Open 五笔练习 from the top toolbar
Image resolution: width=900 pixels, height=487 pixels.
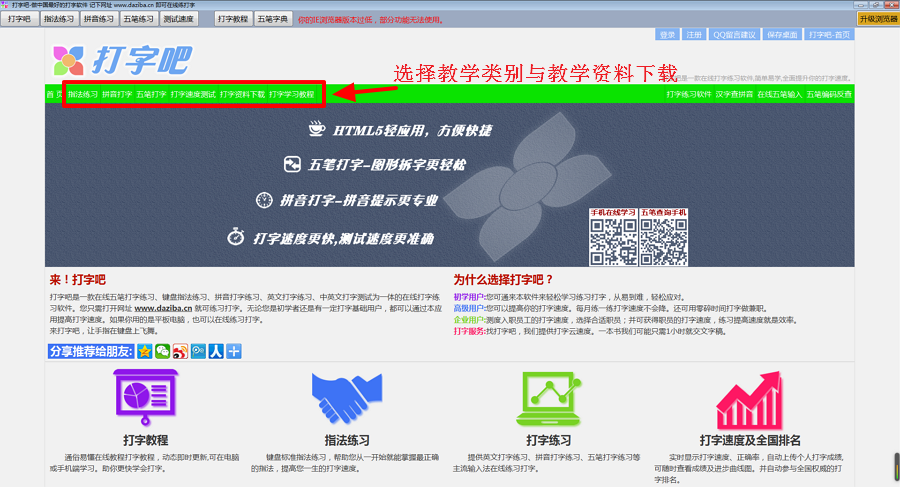point(138,19)
